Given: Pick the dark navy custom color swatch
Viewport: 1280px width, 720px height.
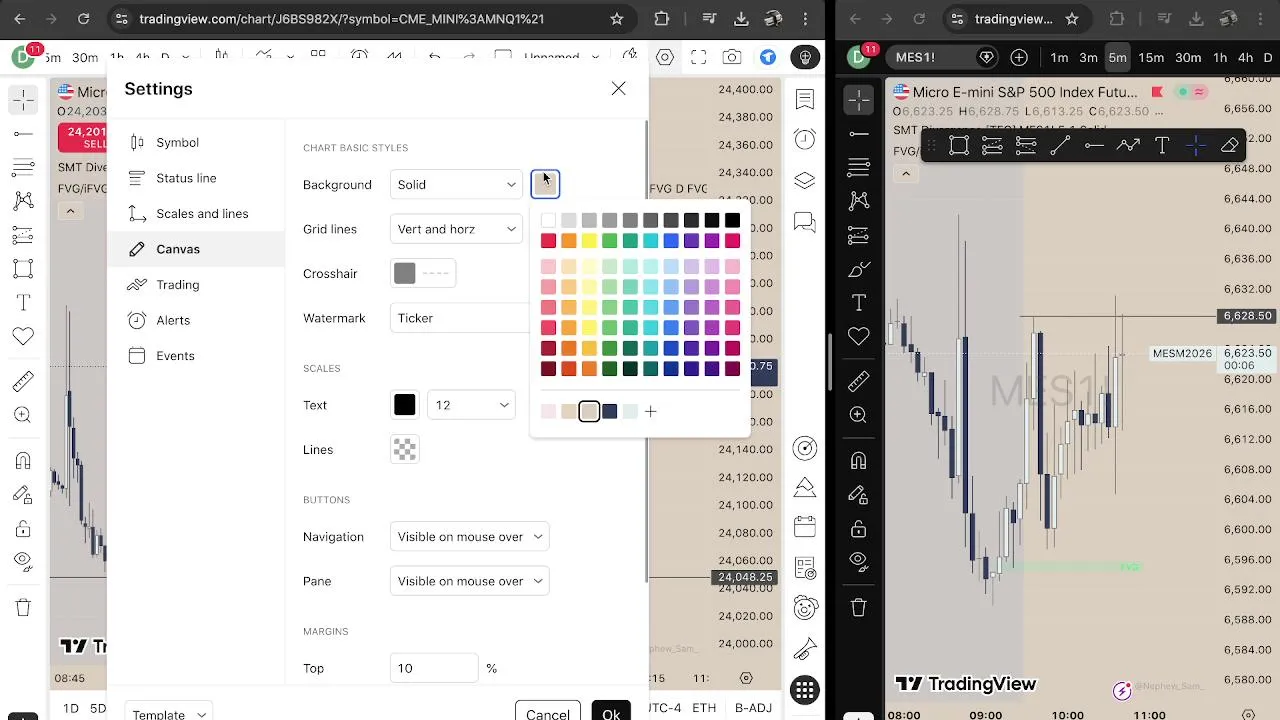Looking at the screenshot, I should 610,411.
